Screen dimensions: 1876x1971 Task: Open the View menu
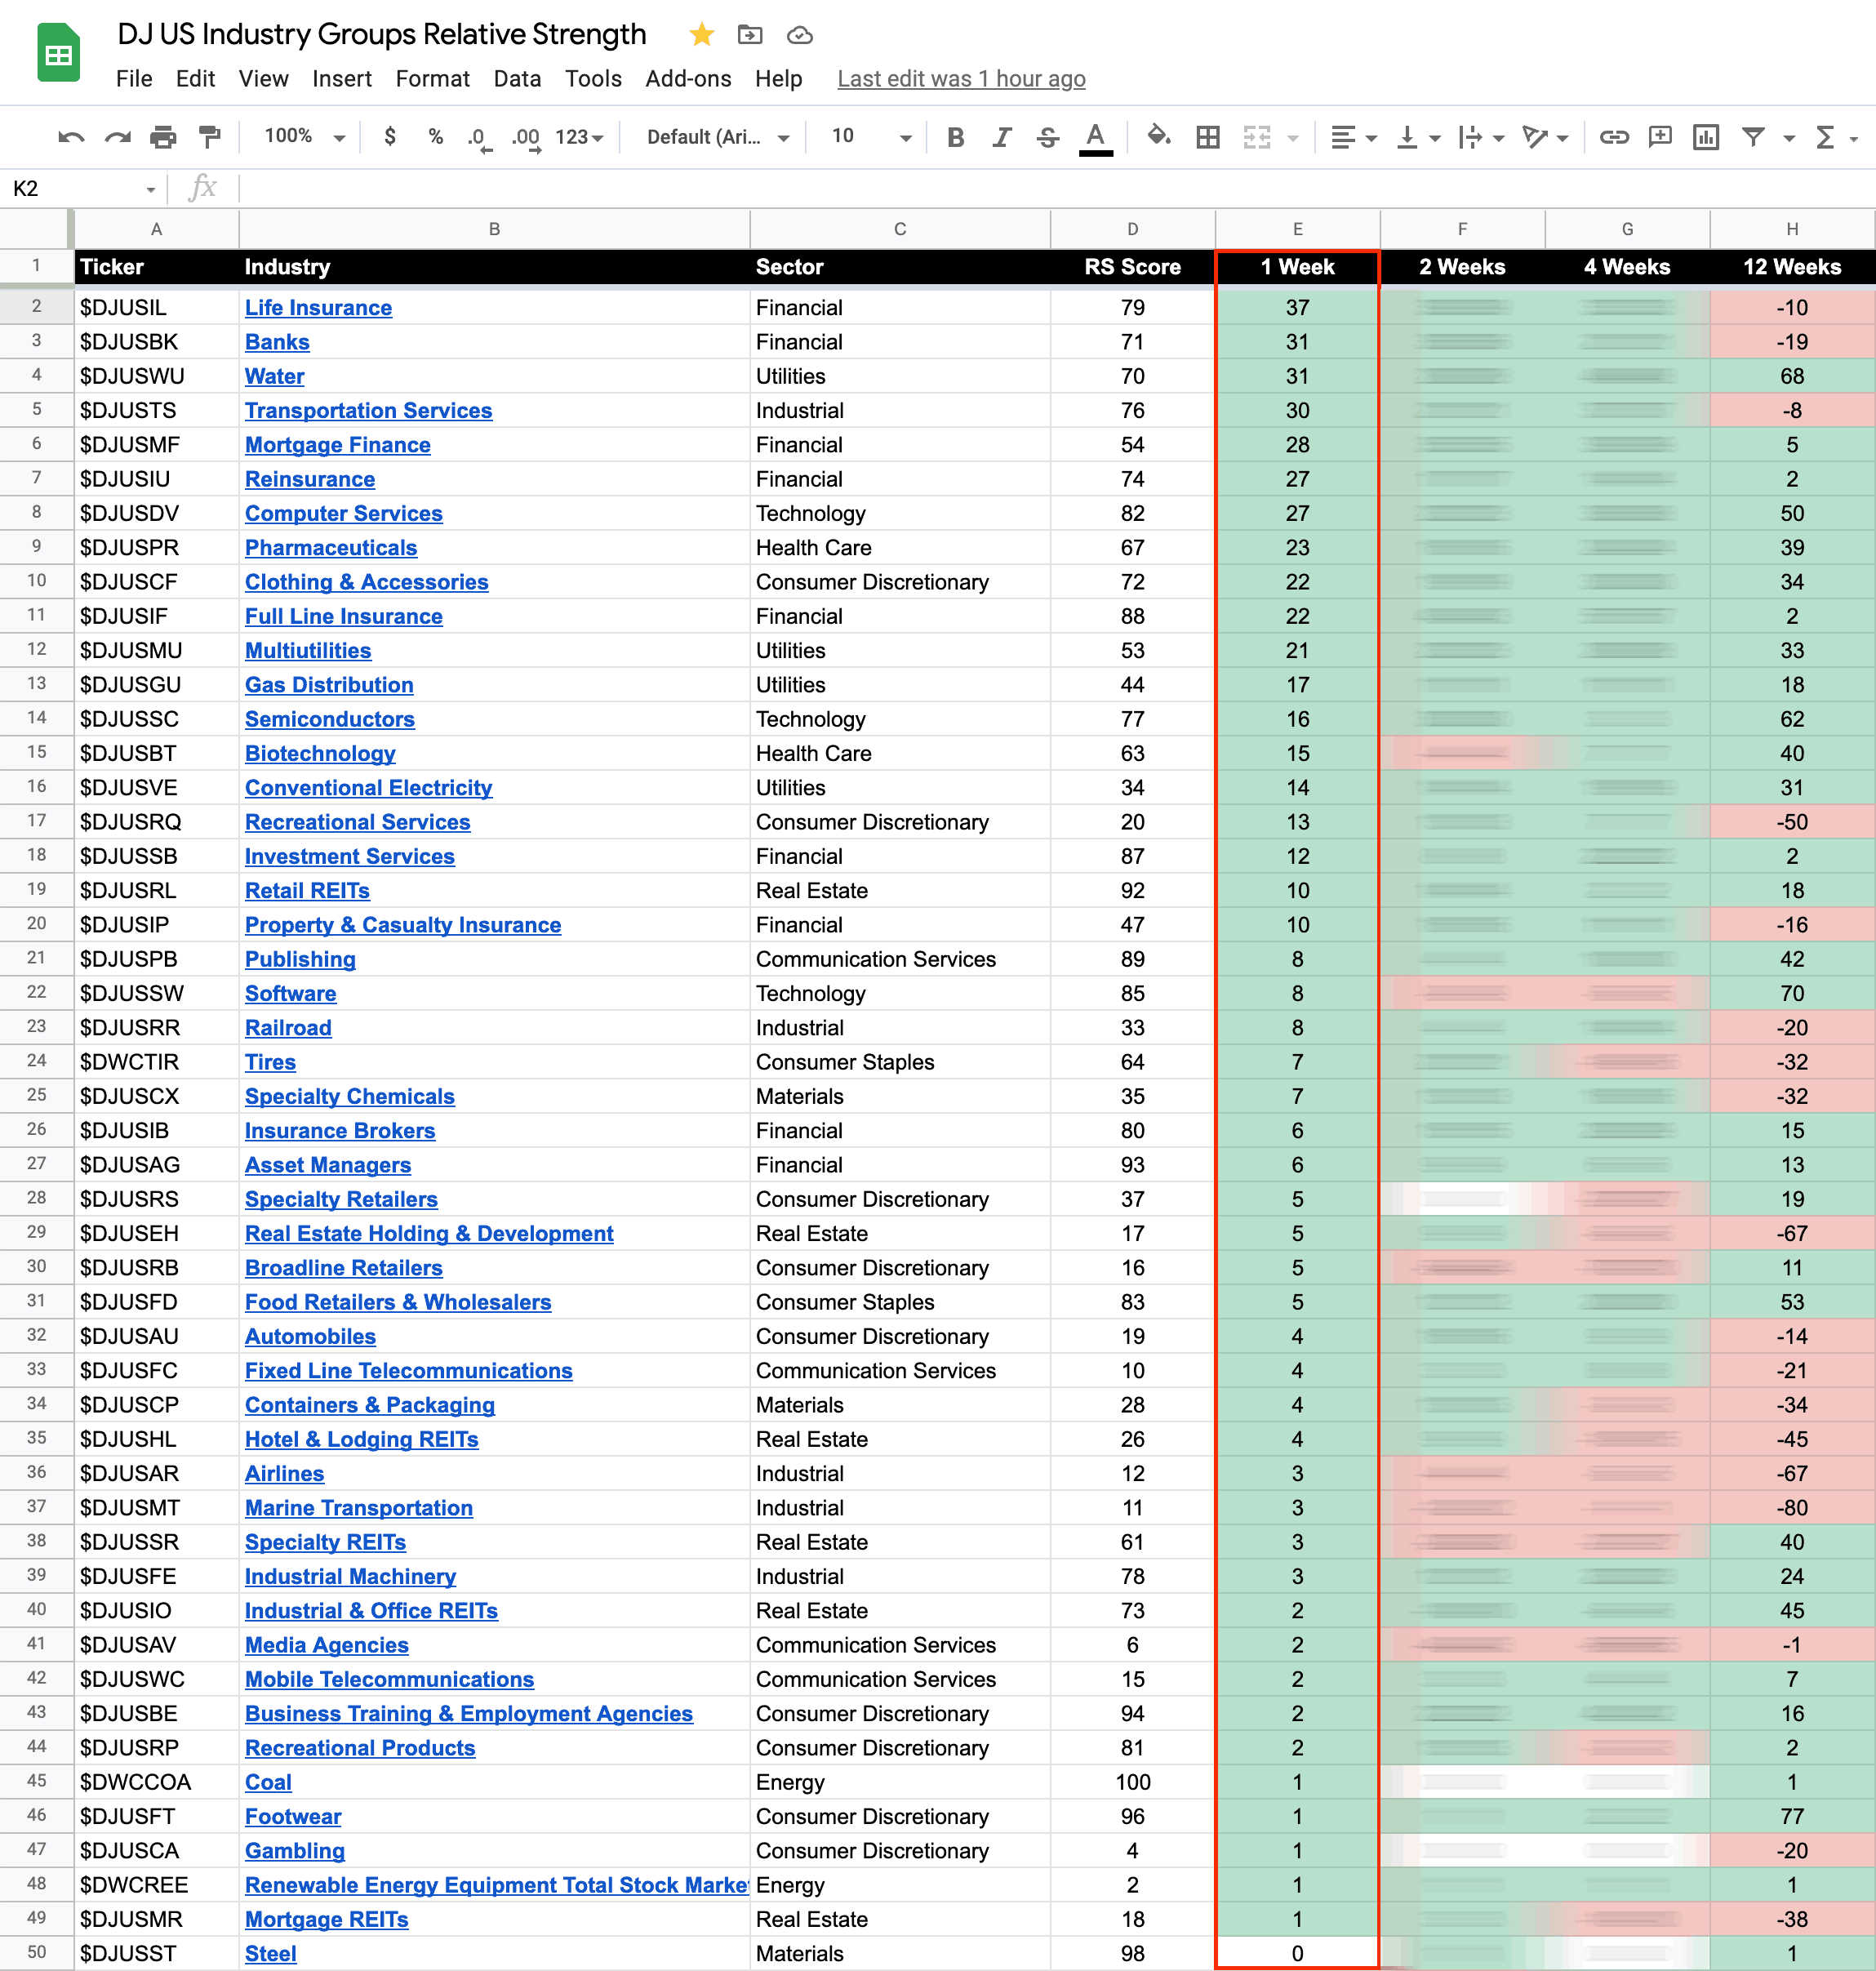263,79
